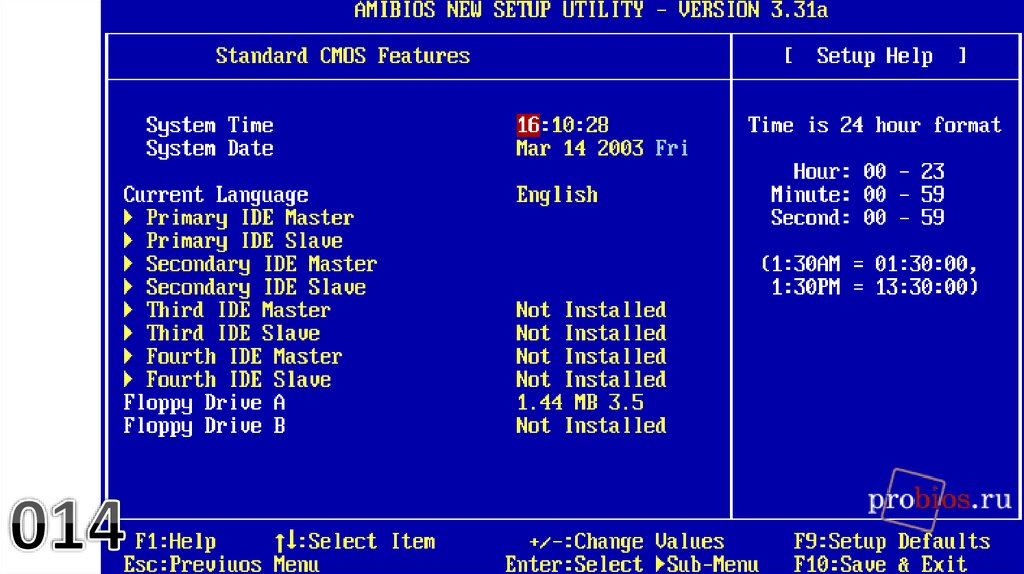Select the Floppy Drive B option
This screenshot has height=574, width=1024.
[x=204, y=426]
